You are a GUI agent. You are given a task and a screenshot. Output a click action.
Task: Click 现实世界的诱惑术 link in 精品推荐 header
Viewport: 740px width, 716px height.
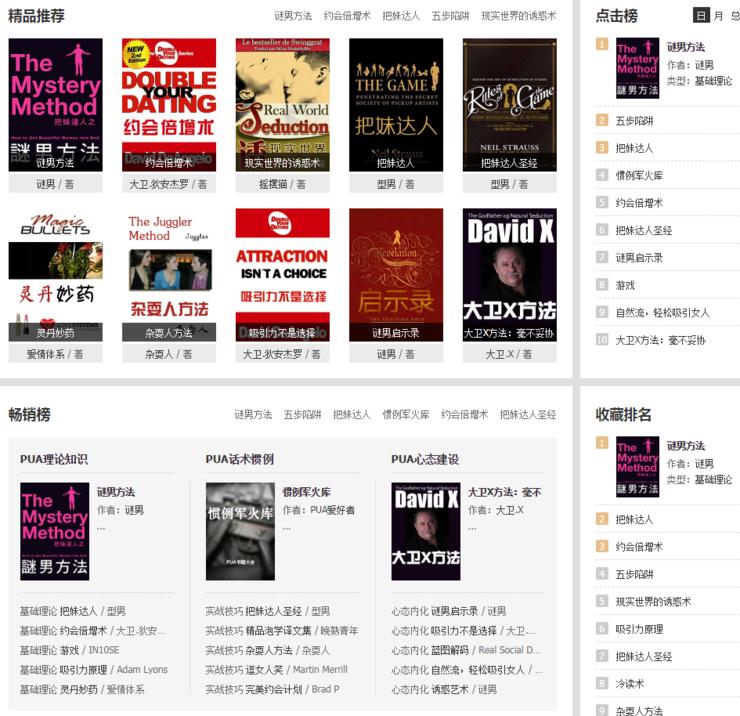(x=518, y=16)
